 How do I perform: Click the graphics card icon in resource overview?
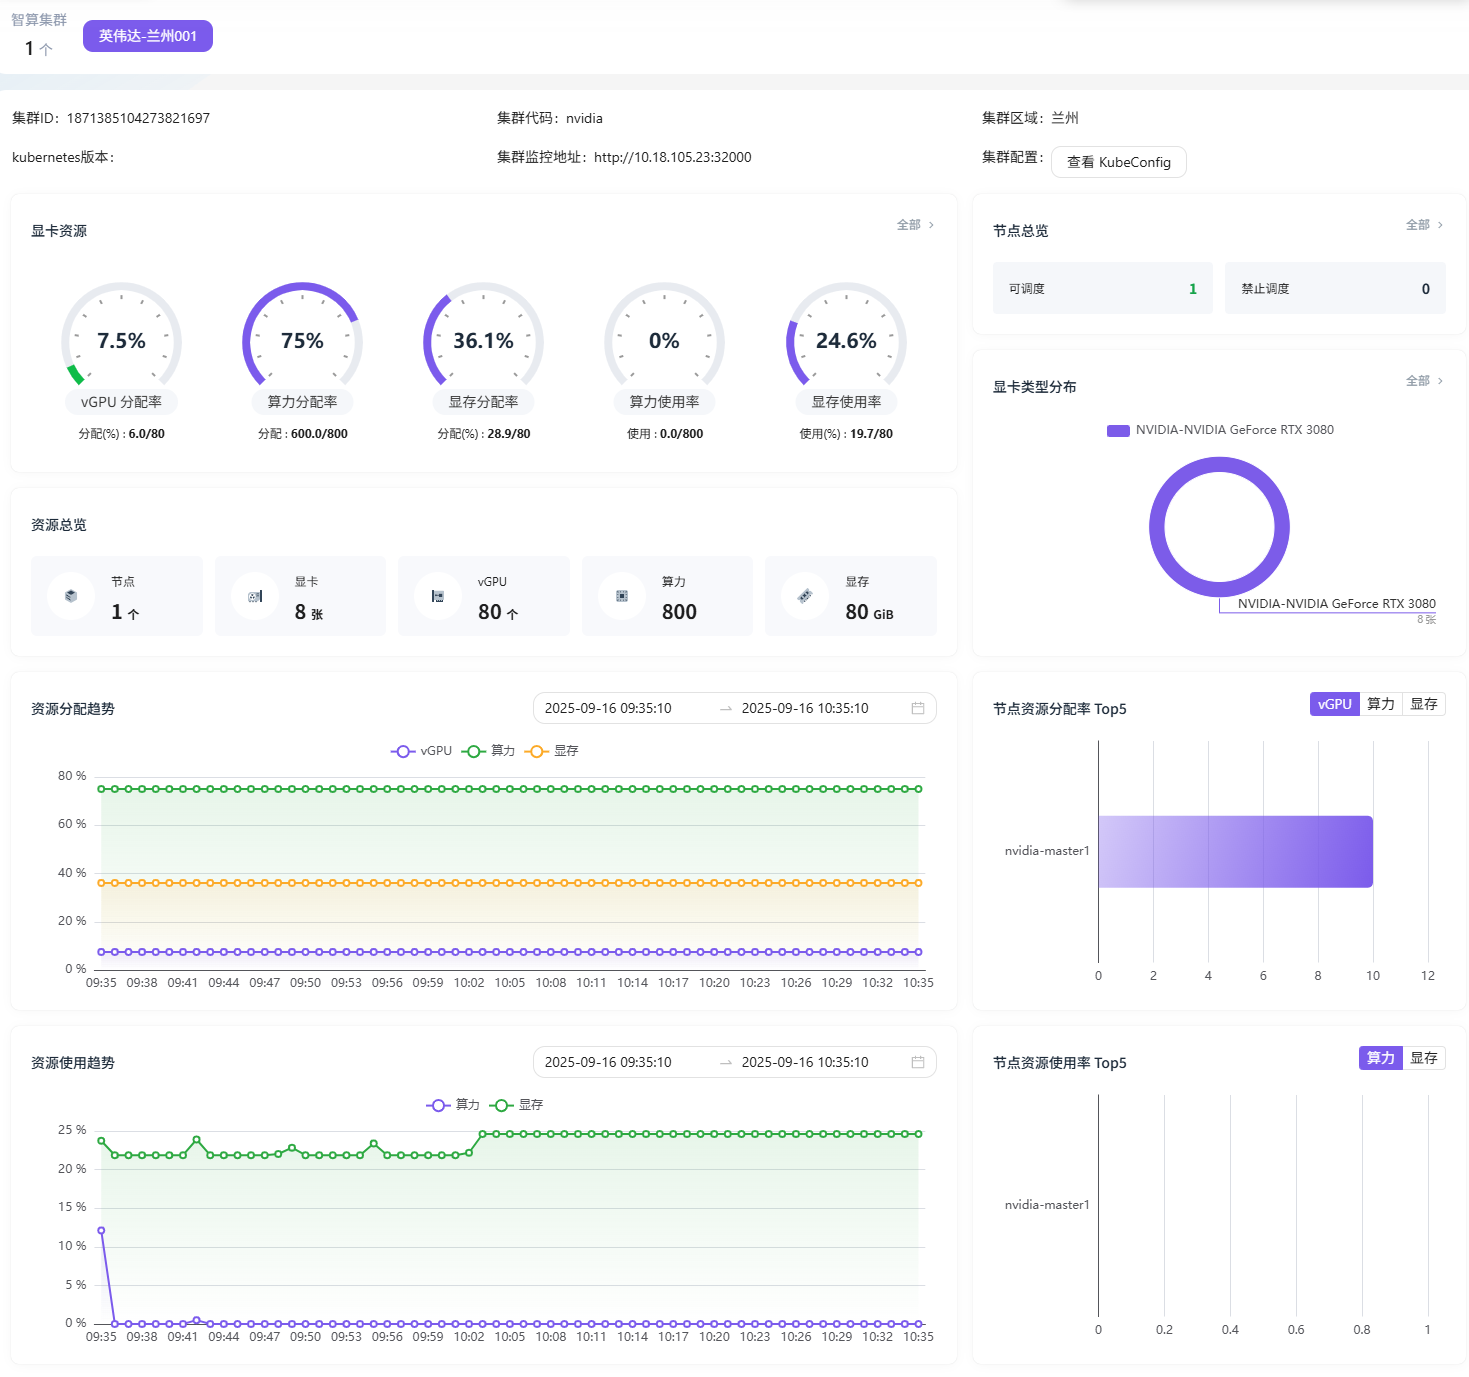pos(255,596)
